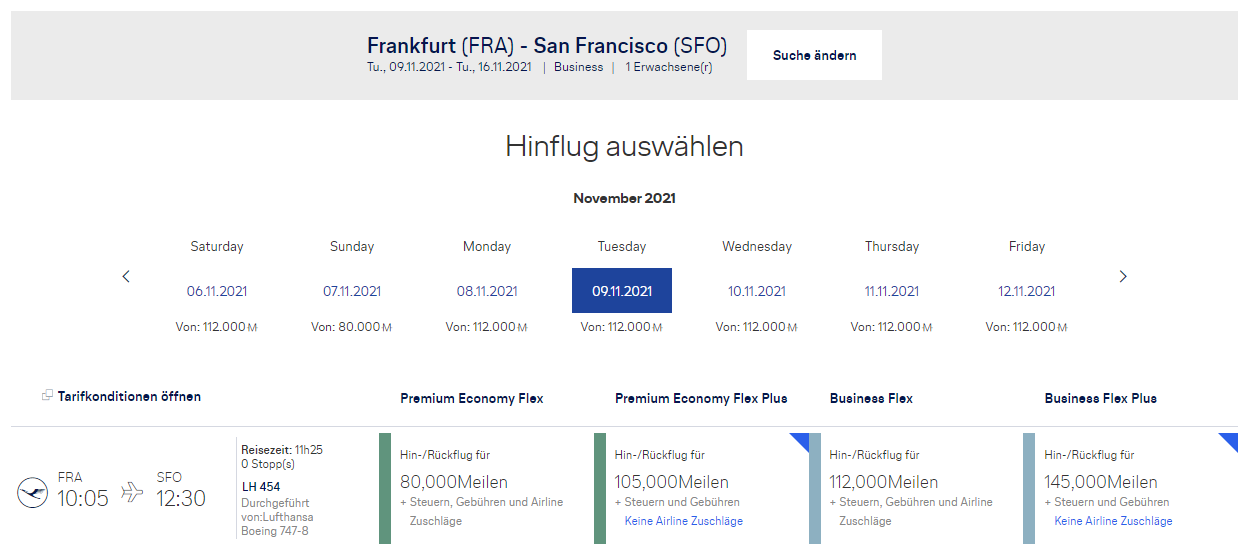Viewport: 1249px width, 549px height.
Task: Choose Premium Economy Flex 80,000 Meilen fare
Action: [486, 488]
